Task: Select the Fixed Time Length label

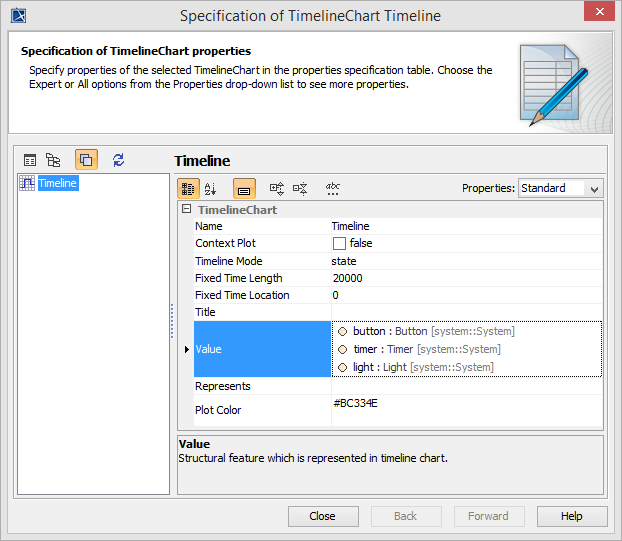Action: pos(238,278)
